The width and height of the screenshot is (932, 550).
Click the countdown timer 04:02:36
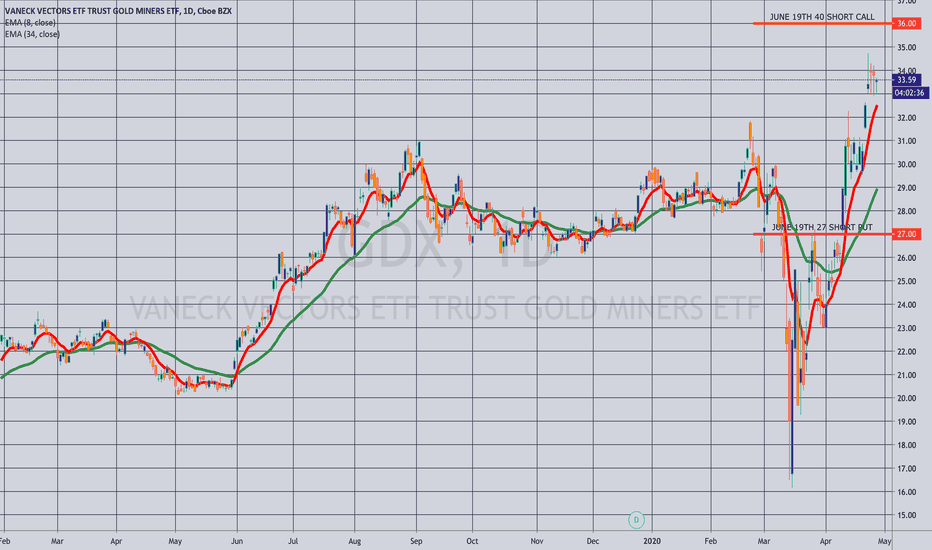pos(910,93)
